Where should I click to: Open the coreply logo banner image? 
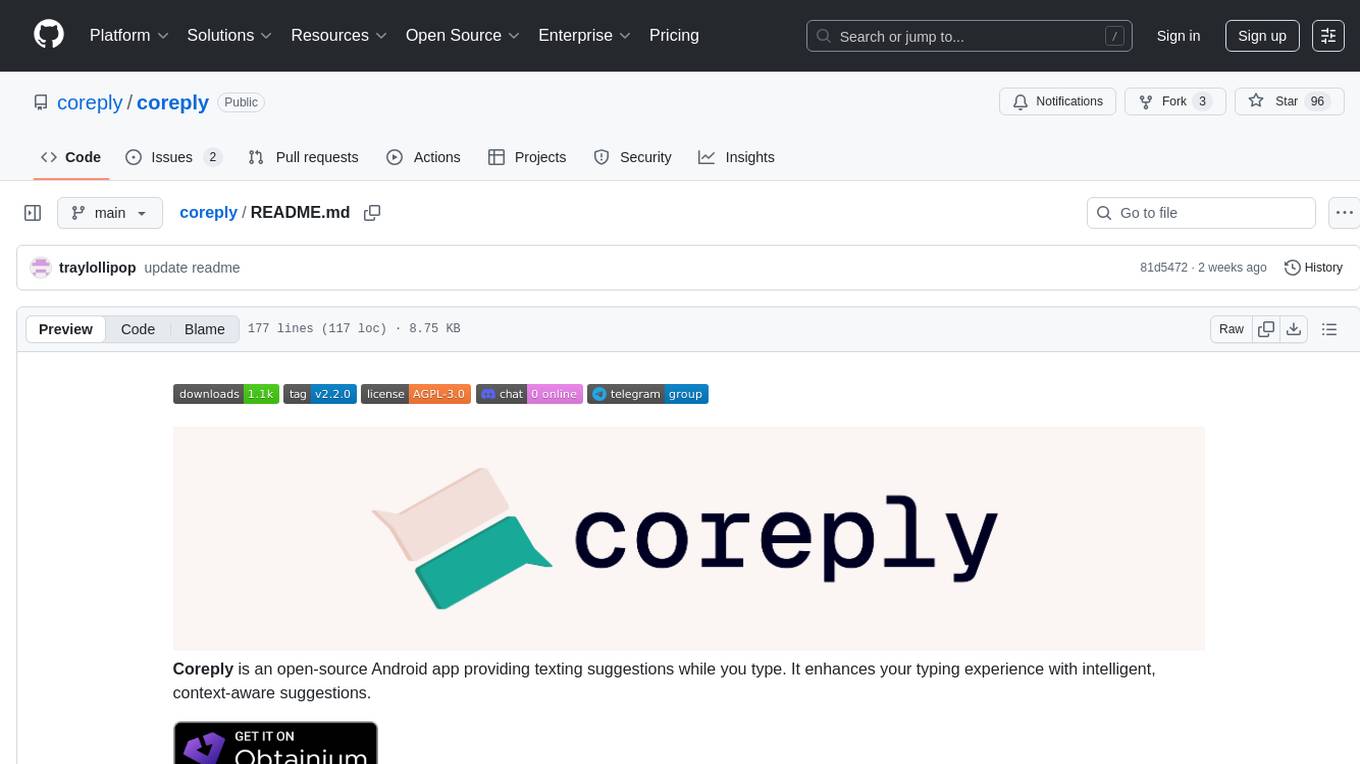(x=688, y=539)
